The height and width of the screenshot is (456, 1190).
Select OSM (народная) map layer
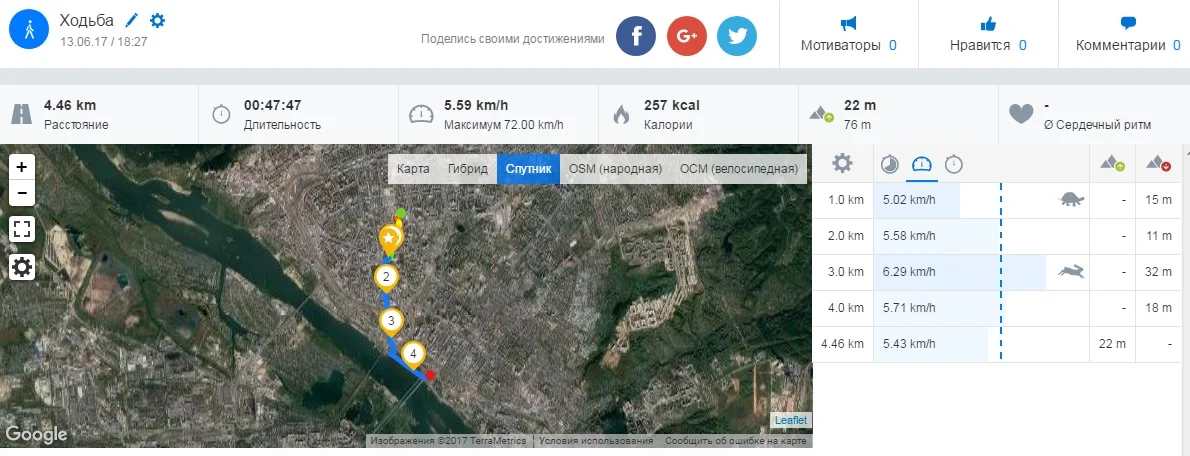pos(615,169)
